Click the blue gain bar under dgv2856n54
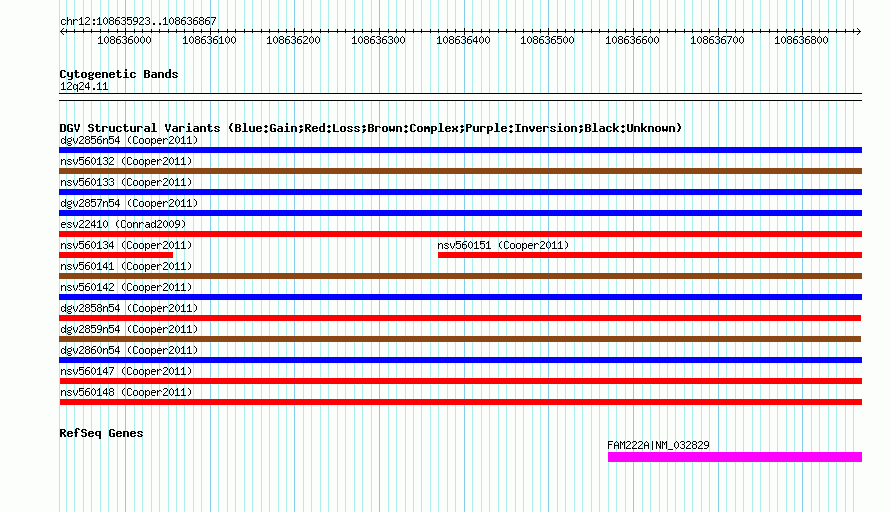This screenshot has height=512, width=890. pos(460,150)
